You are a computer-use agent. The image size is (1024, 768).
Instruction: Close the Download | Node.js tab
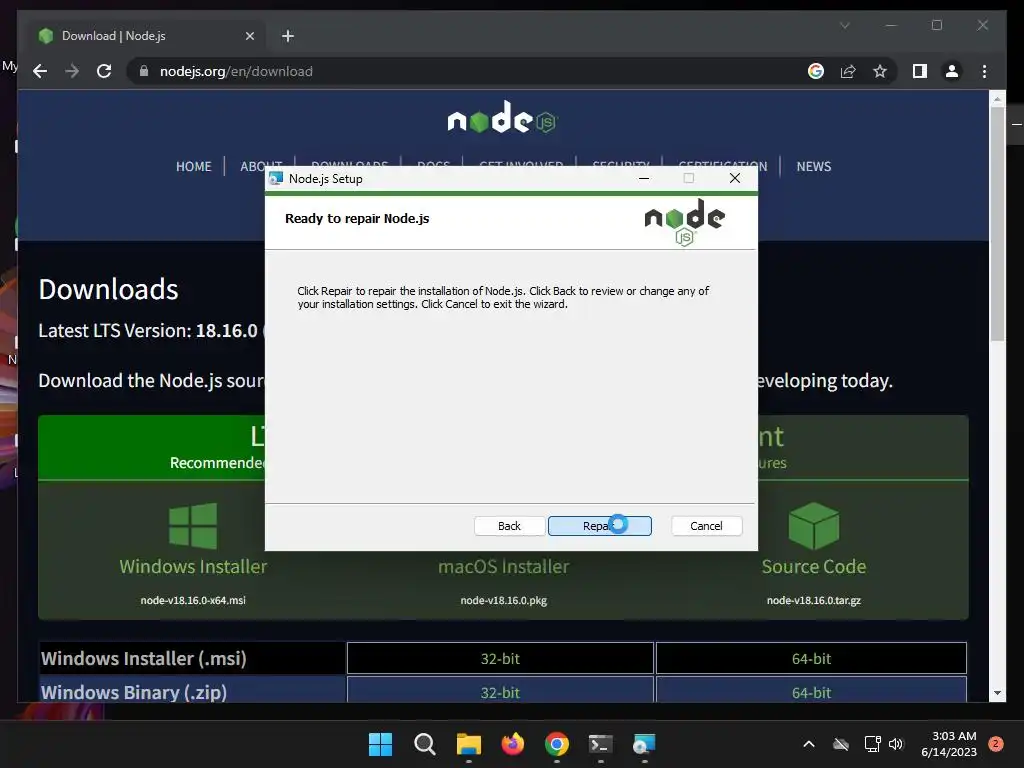(249, 36)
